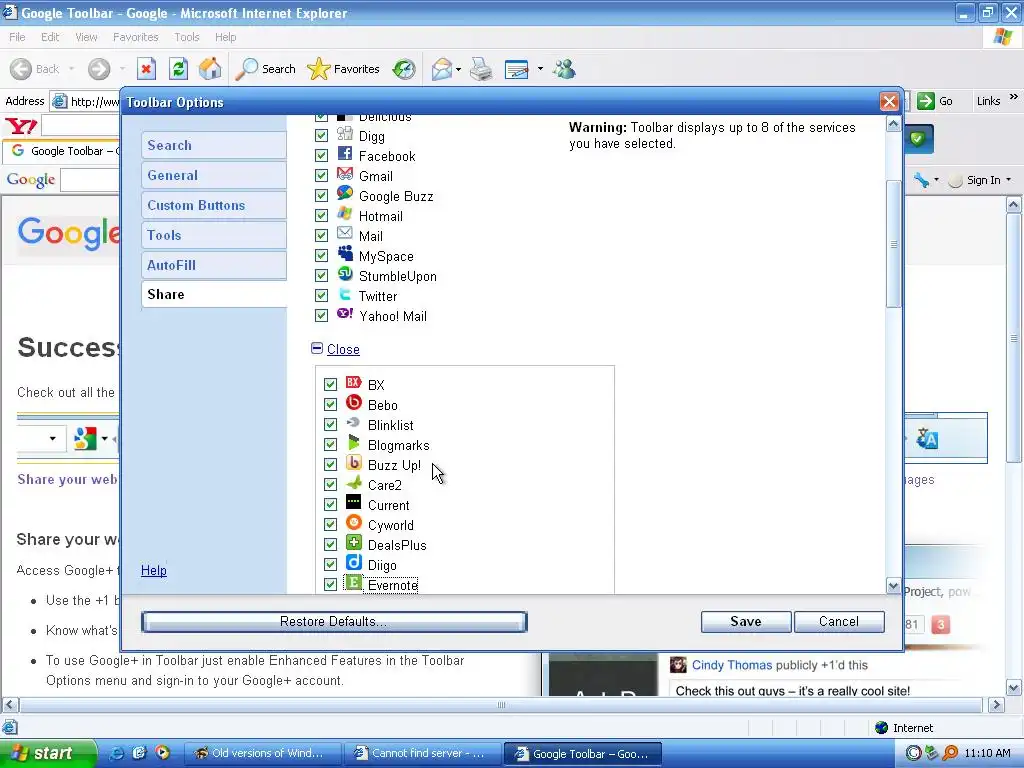Uncheck the Facebook checkbox
1024x768 pixels.
[x=321, y=155]
